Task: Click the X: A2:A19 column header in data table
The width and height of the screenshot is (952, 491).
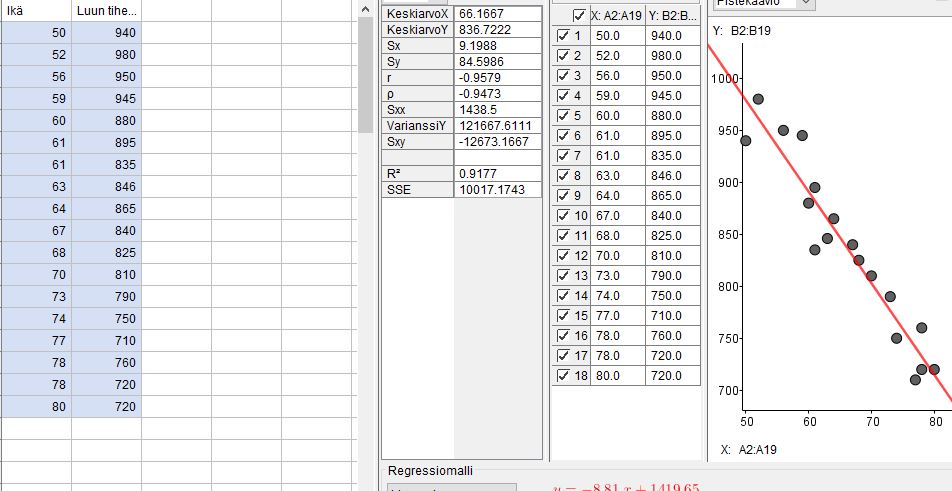Action: (617, 16)
